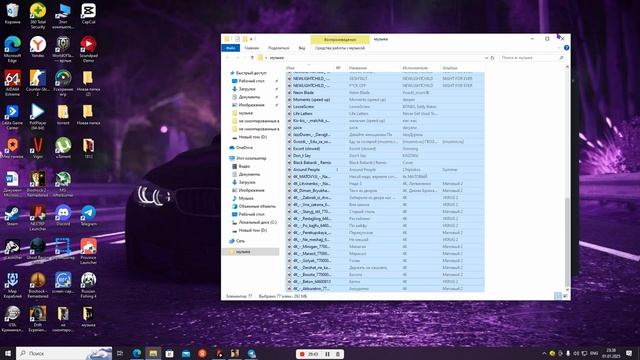640x360 pixels.
Task: Open the Windows Start menu
Action: (8, 353)
